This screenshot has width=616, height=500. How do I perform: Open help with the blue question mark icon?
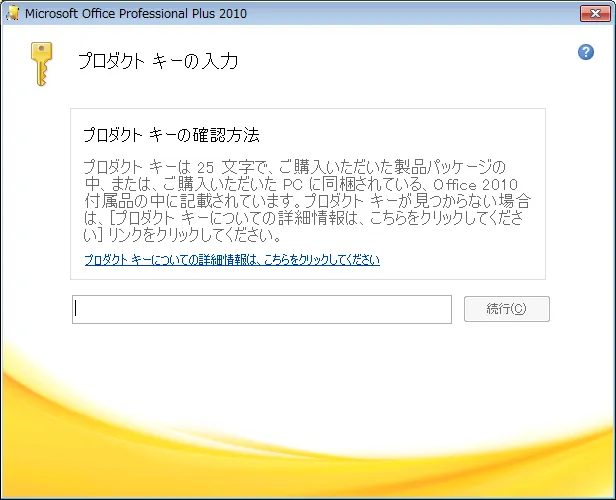[x=586, y=52]
